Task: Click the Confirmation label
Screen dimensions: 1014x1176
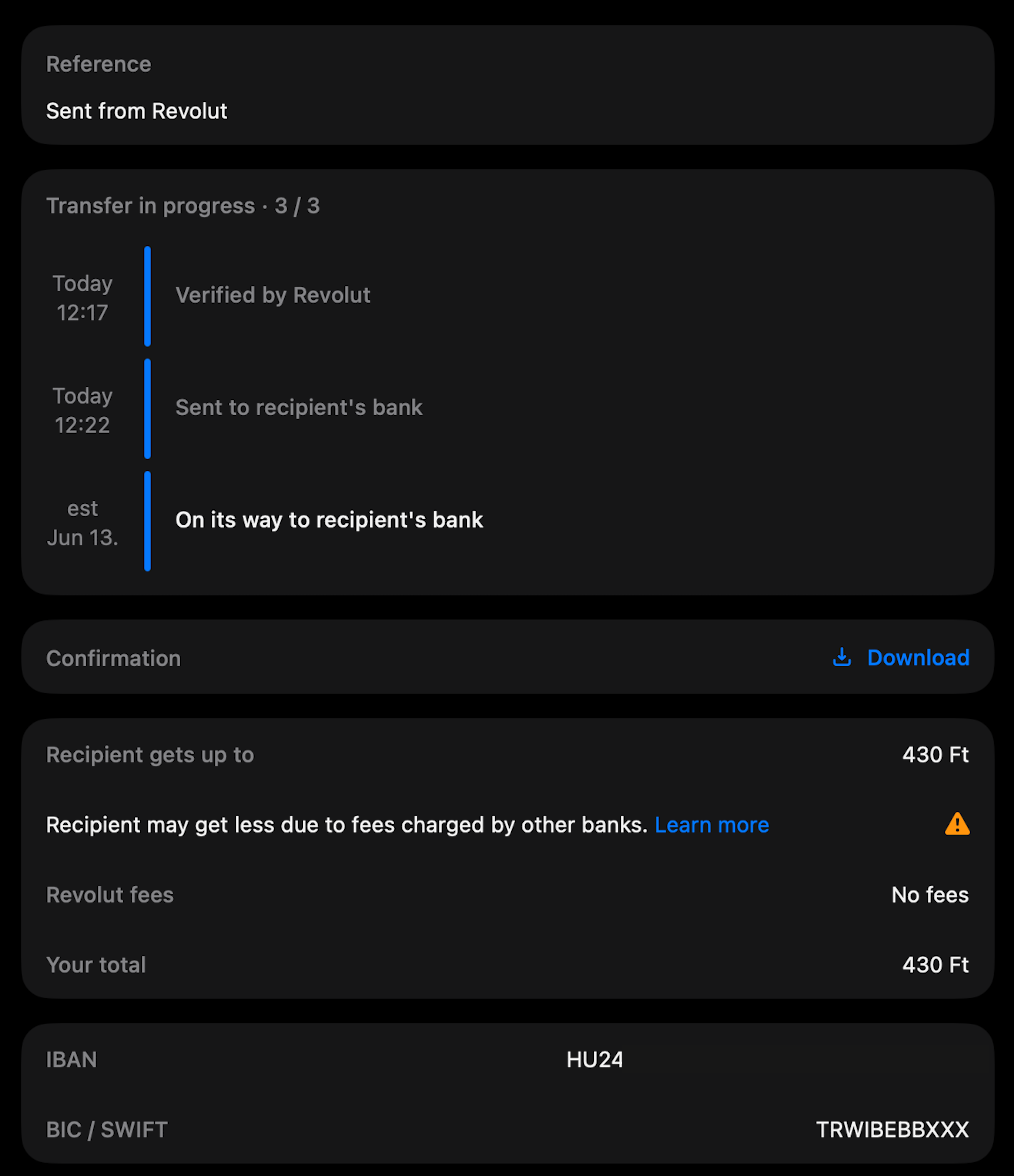Action: pos(113,658)
